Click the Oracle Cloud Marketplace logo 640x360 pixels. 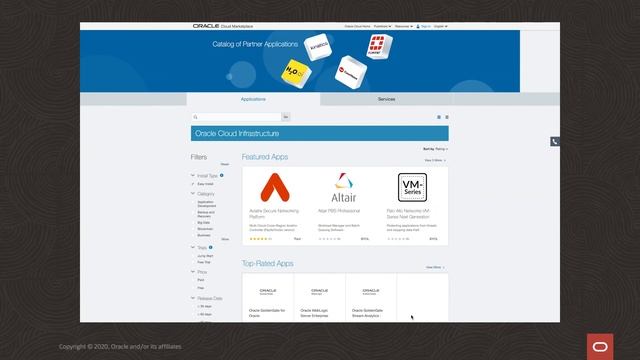[x=223, y=26]
